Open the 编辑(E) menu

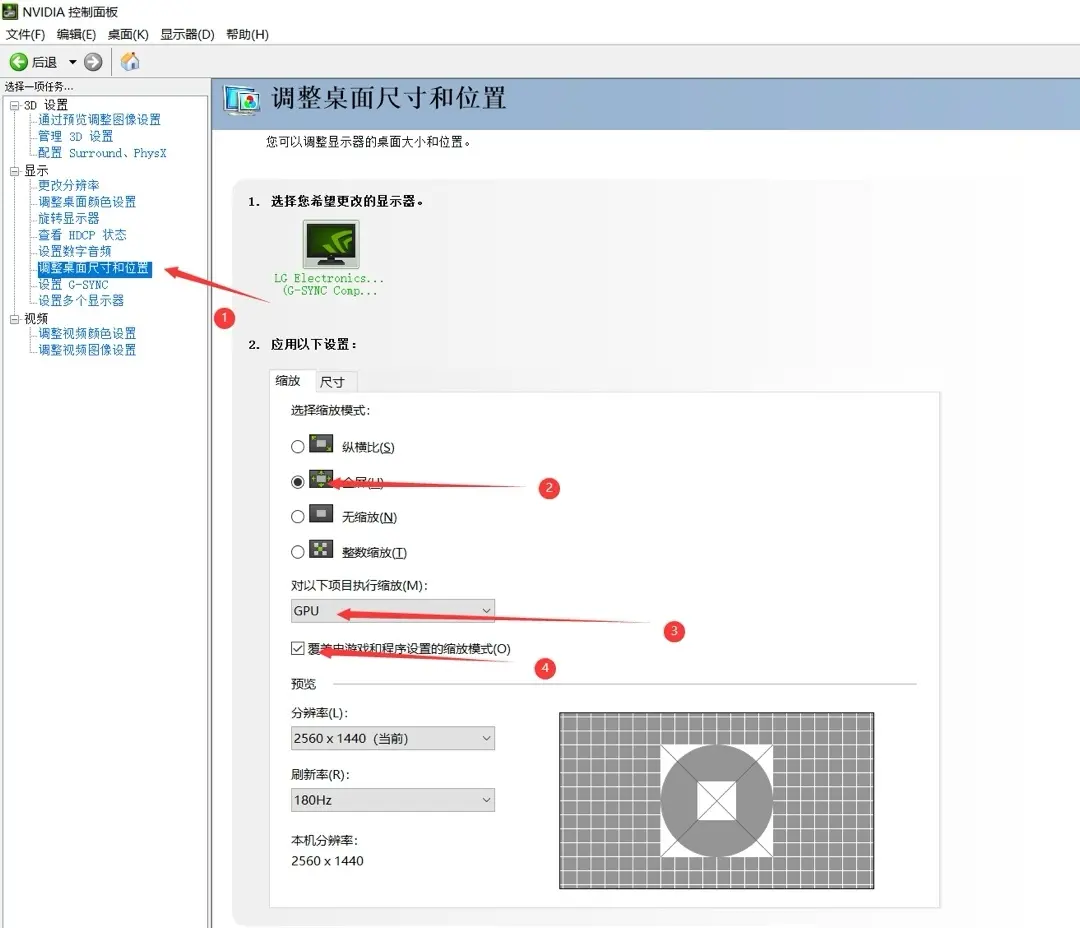pos(76,34)
